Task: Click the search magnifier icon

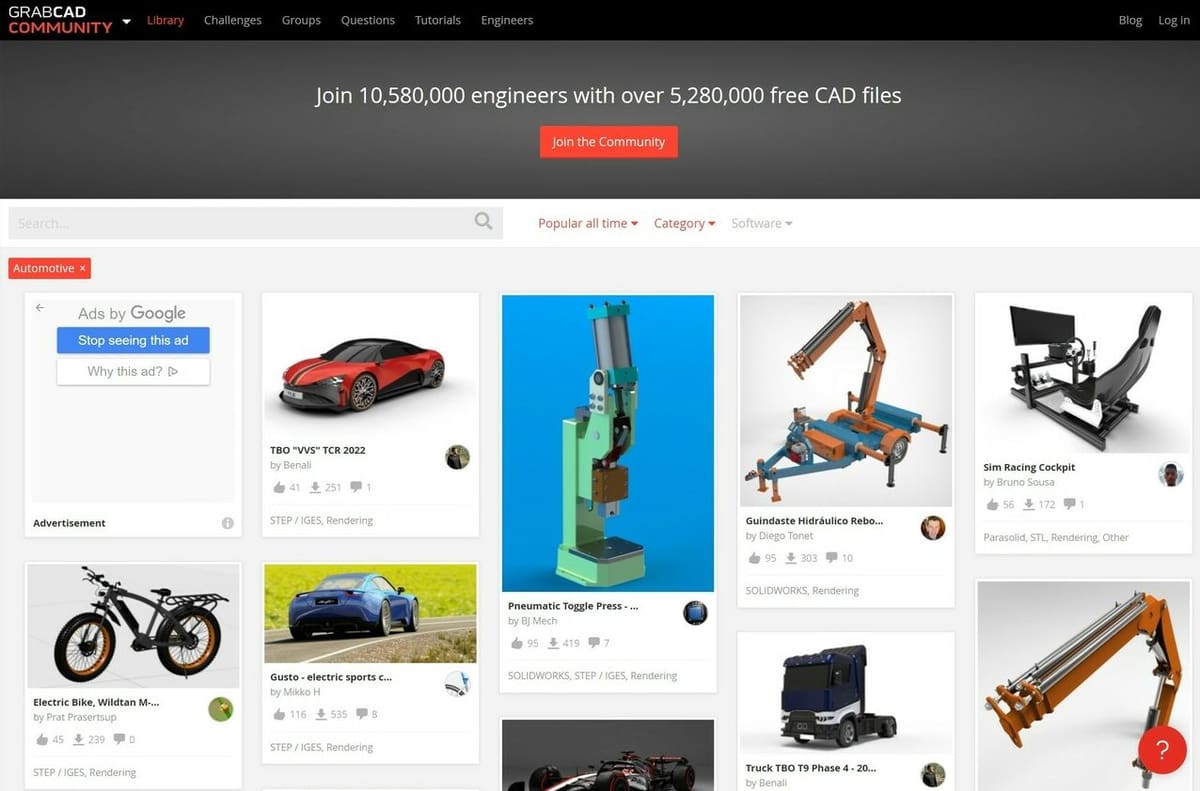Action: point(483,222)
